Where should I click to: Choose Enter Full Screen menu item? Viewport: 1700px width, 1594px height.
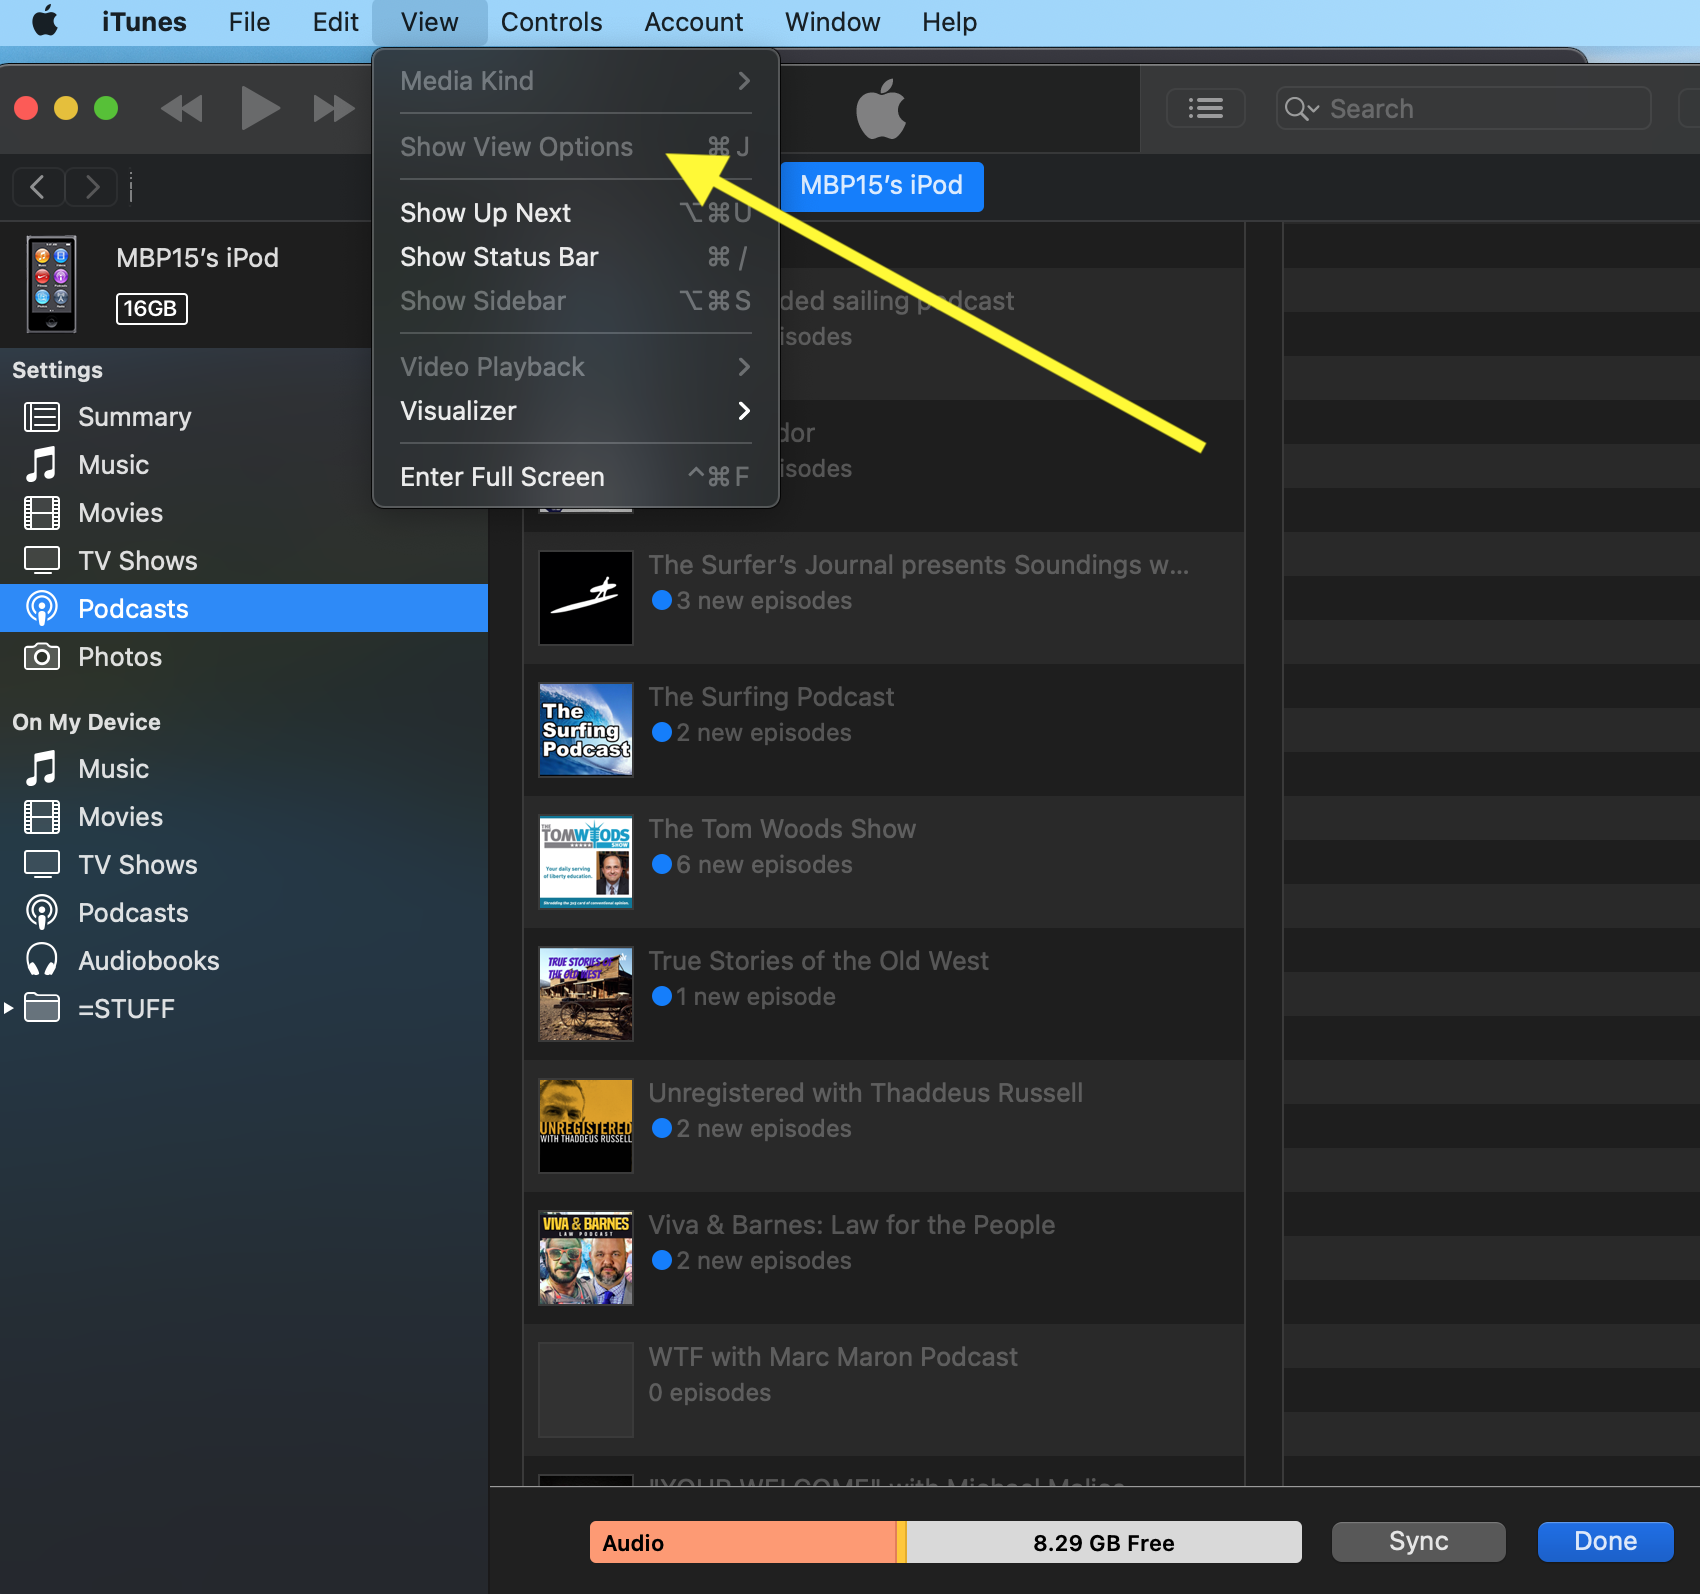(575, 477)
